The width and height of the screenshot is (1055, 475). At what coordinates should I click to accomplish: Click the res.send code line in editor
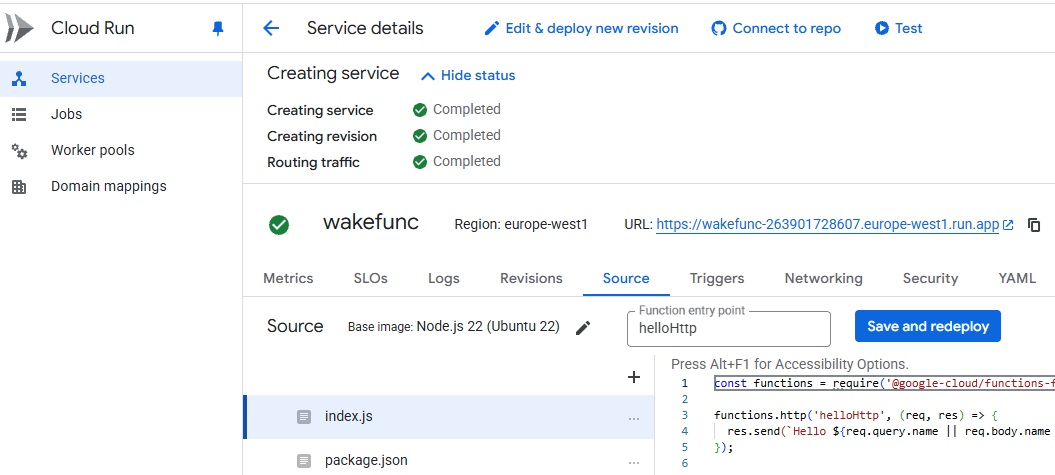[888, 431]
